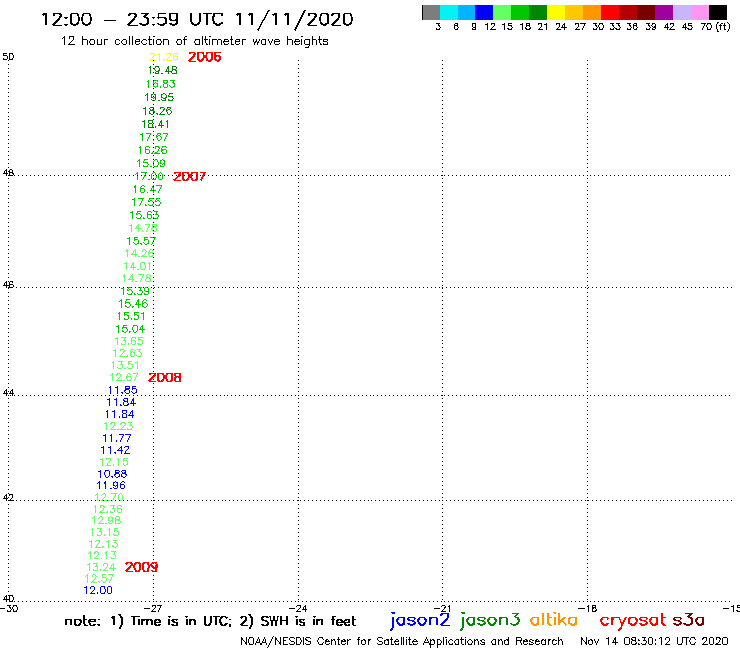This screenshot has height=650, width=740.
Task: Click the wave height value 15.57
Action: [141, 241]
